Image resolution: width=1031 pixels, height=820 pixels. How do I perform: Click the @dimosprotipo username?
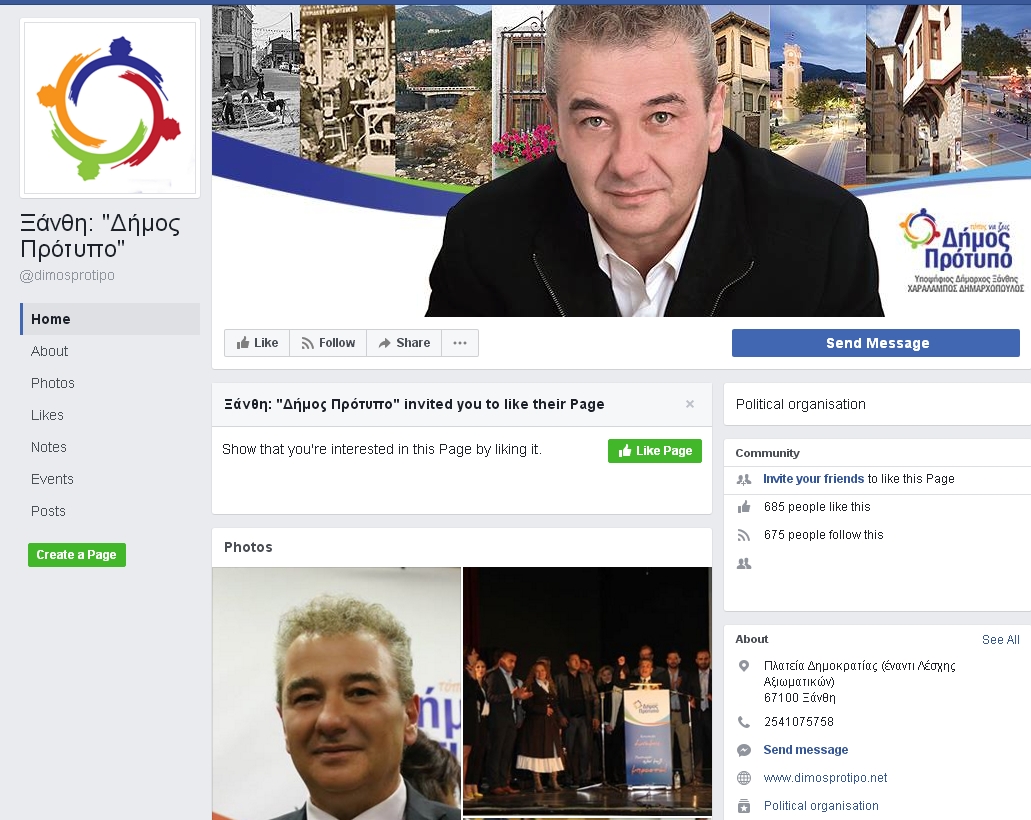point(67,276)
